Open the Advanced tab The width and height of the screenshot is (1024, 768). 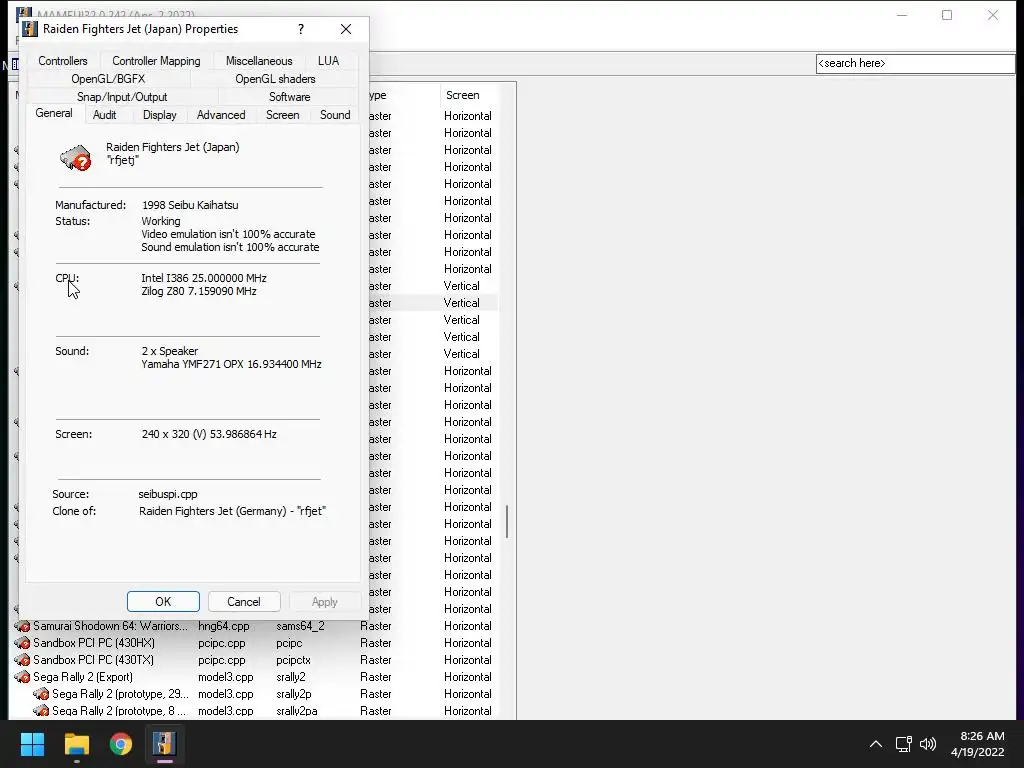pos(221,115)
